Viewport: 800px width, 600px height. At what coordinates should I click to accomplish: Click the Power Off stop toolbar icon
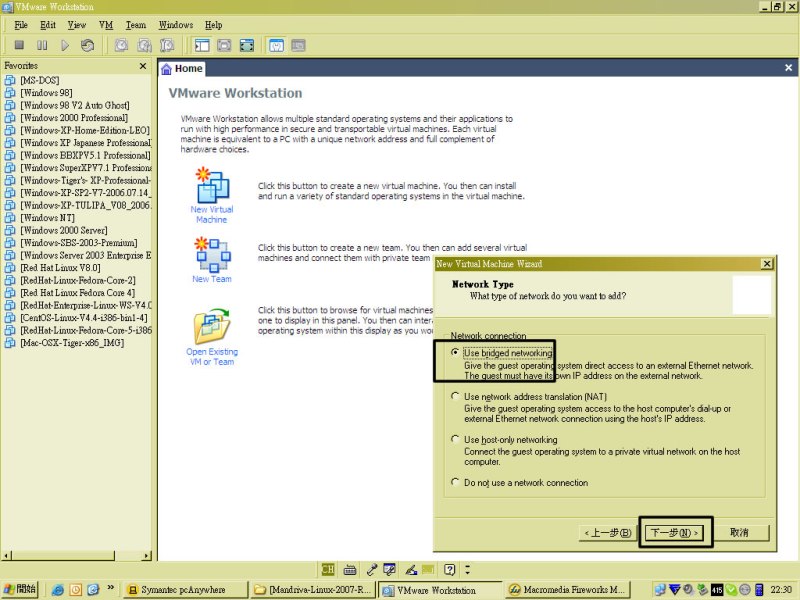point(19,45)
